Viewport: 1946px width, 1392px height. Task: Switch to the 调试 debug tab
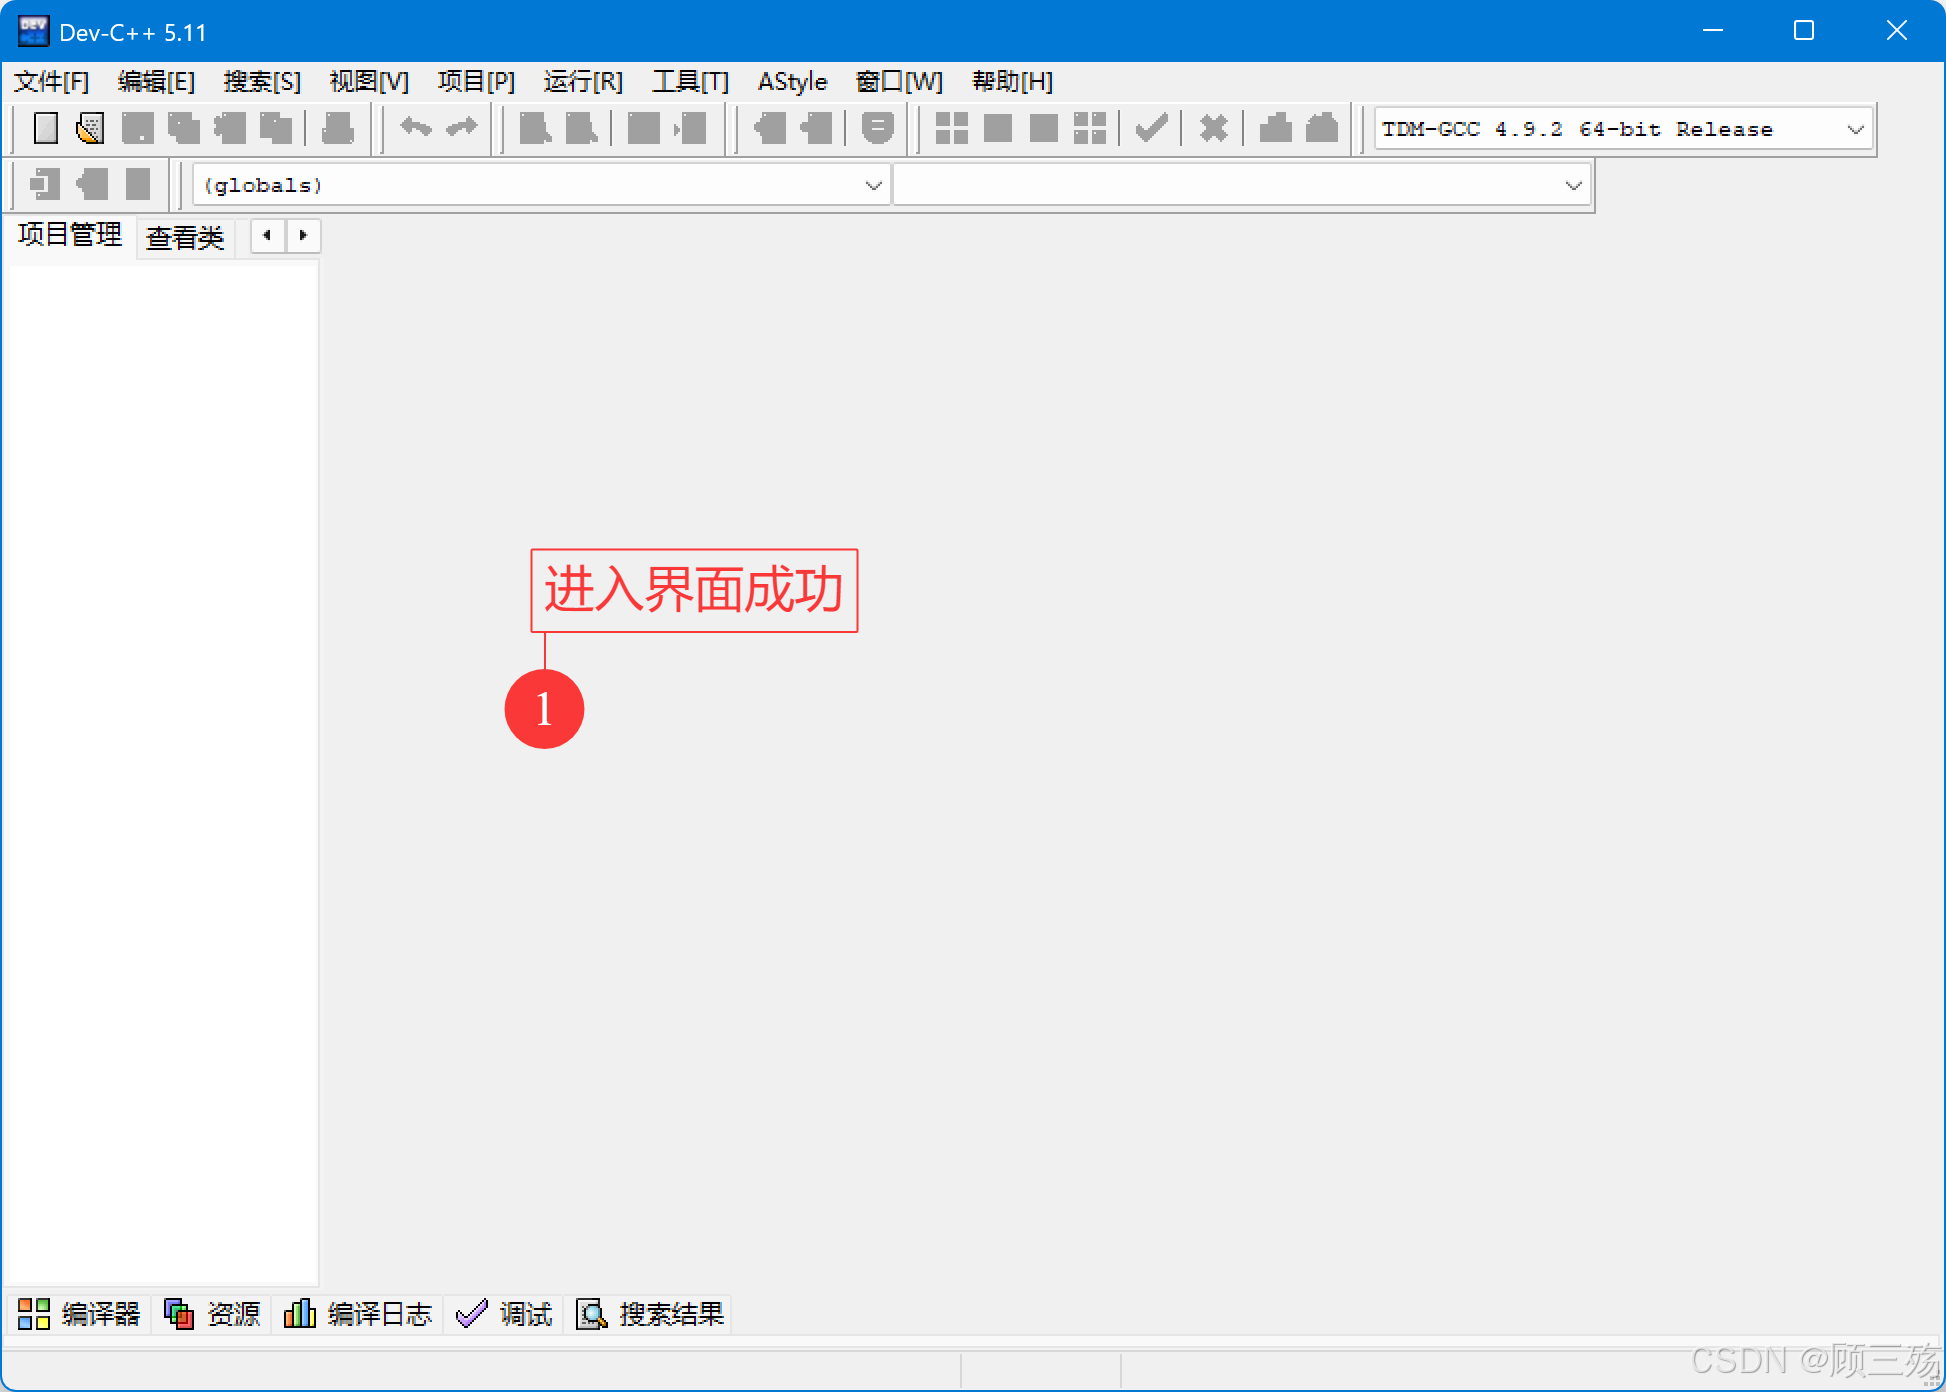(505, 1313)
